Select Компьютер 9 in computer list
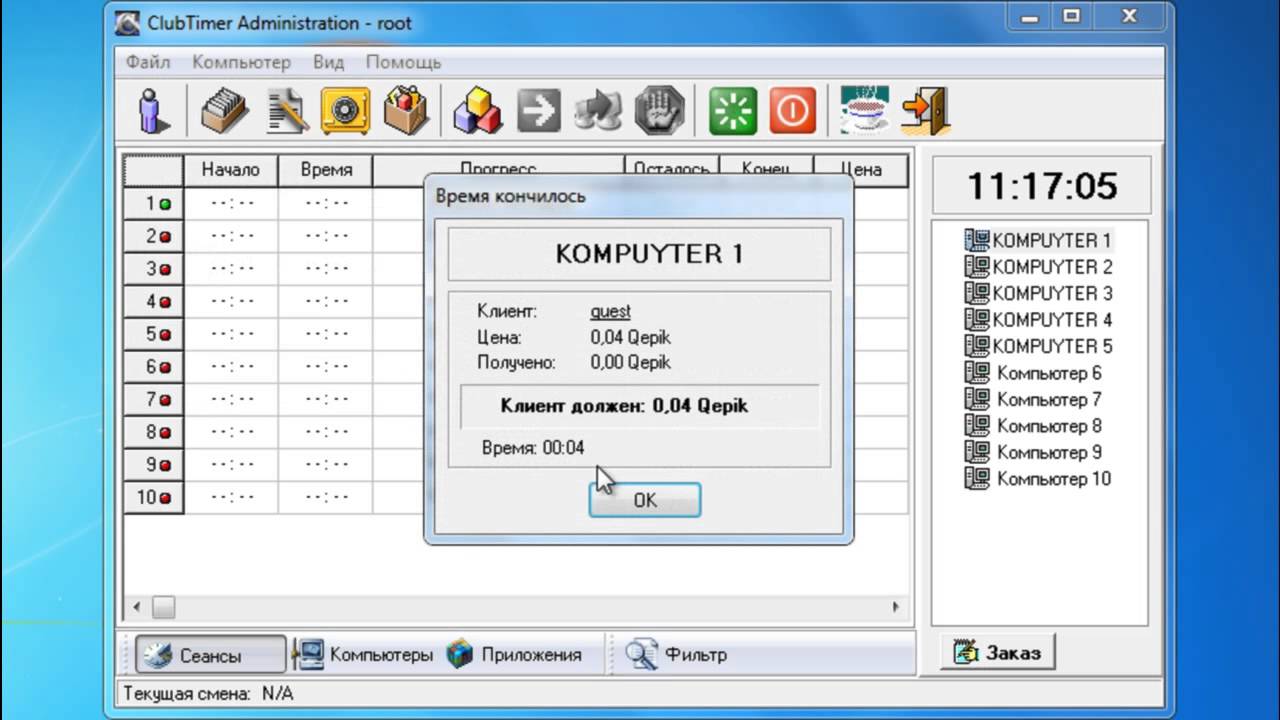1280x720 pixels. (1033, 452)
